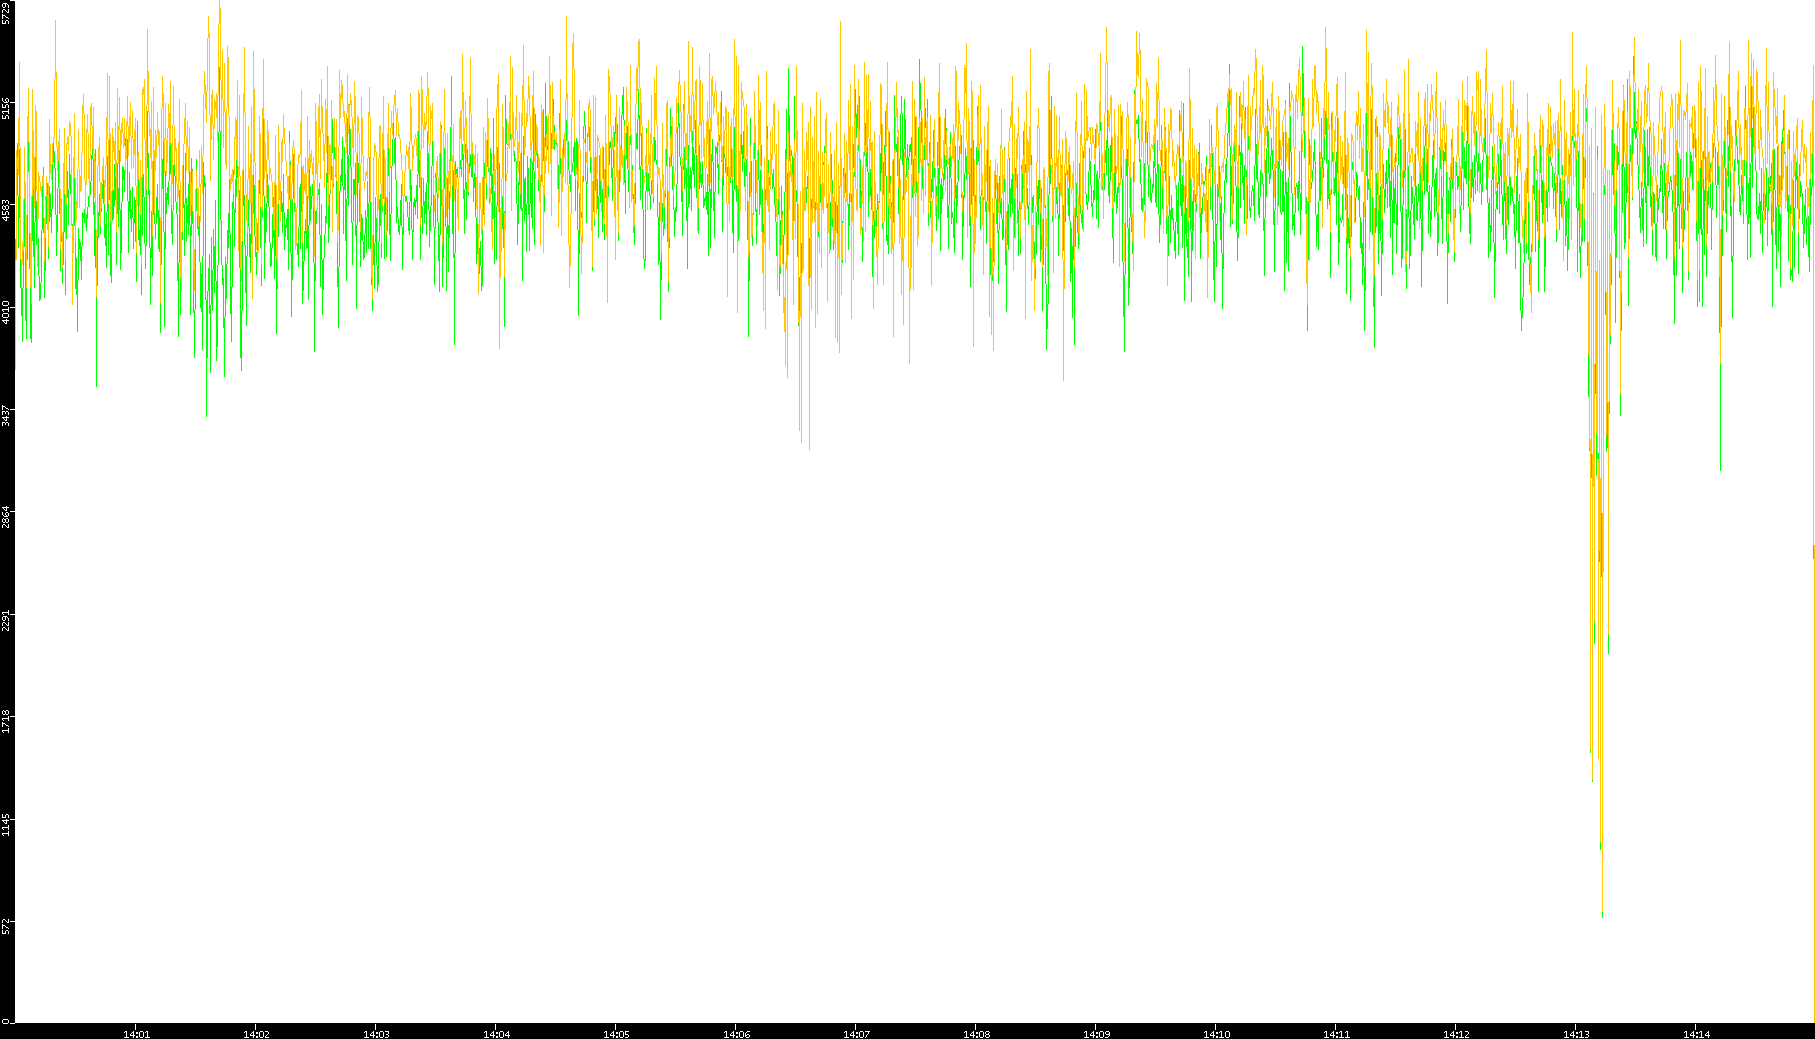Click the 4583 vertical axis label
This screenshot has height=1039, width=1815.
(7, 210)
